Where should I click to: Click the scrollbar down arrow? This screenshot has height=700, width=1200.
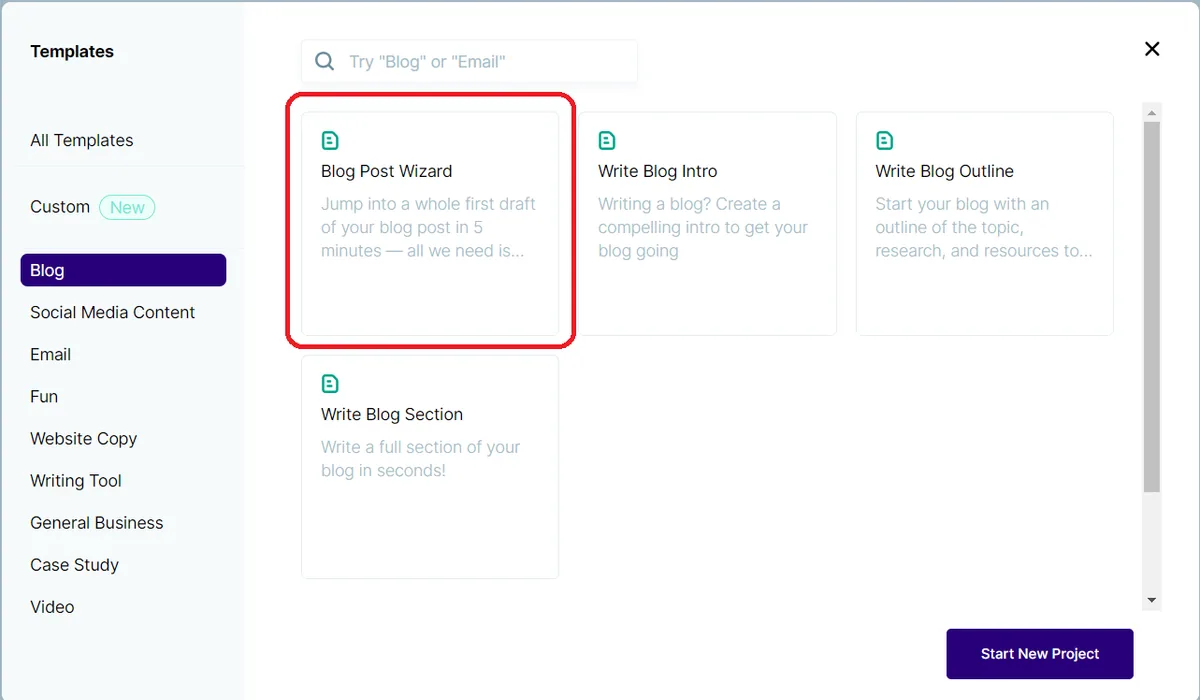tap(1152, 600)
